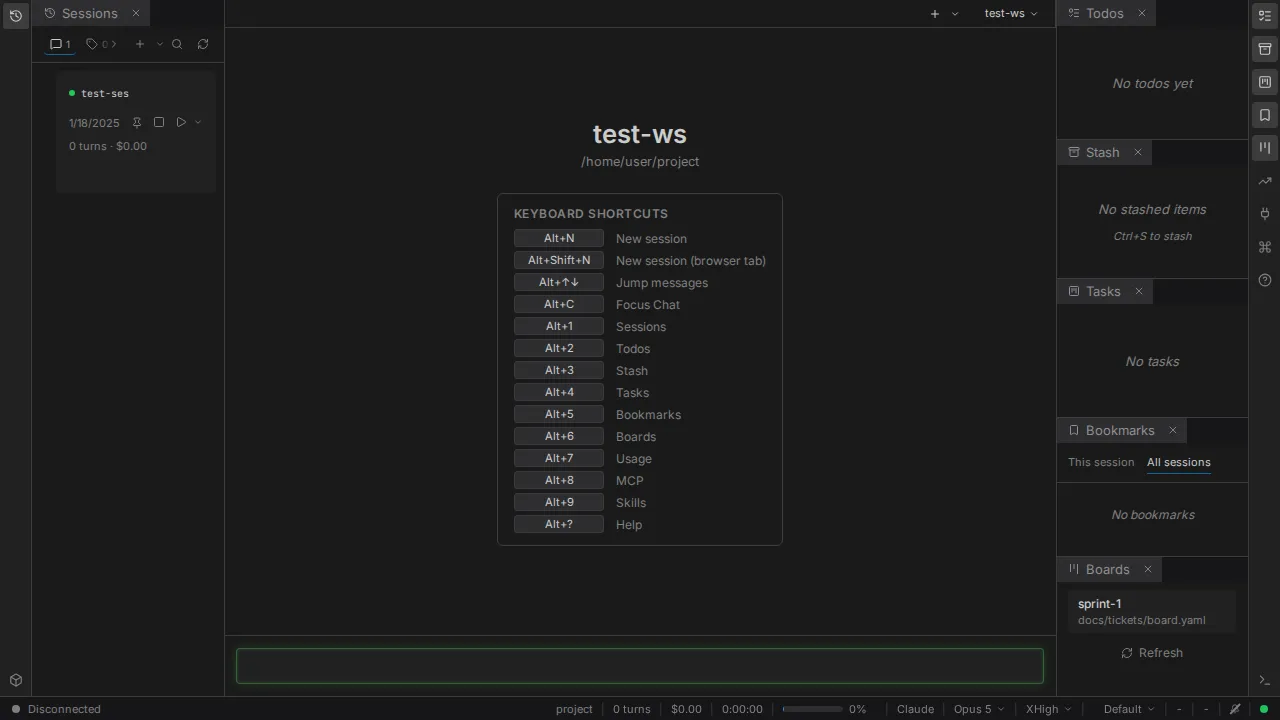Refresh the sessions list
The height and width of the screenshot is (720, 1280).
[203, 44]
